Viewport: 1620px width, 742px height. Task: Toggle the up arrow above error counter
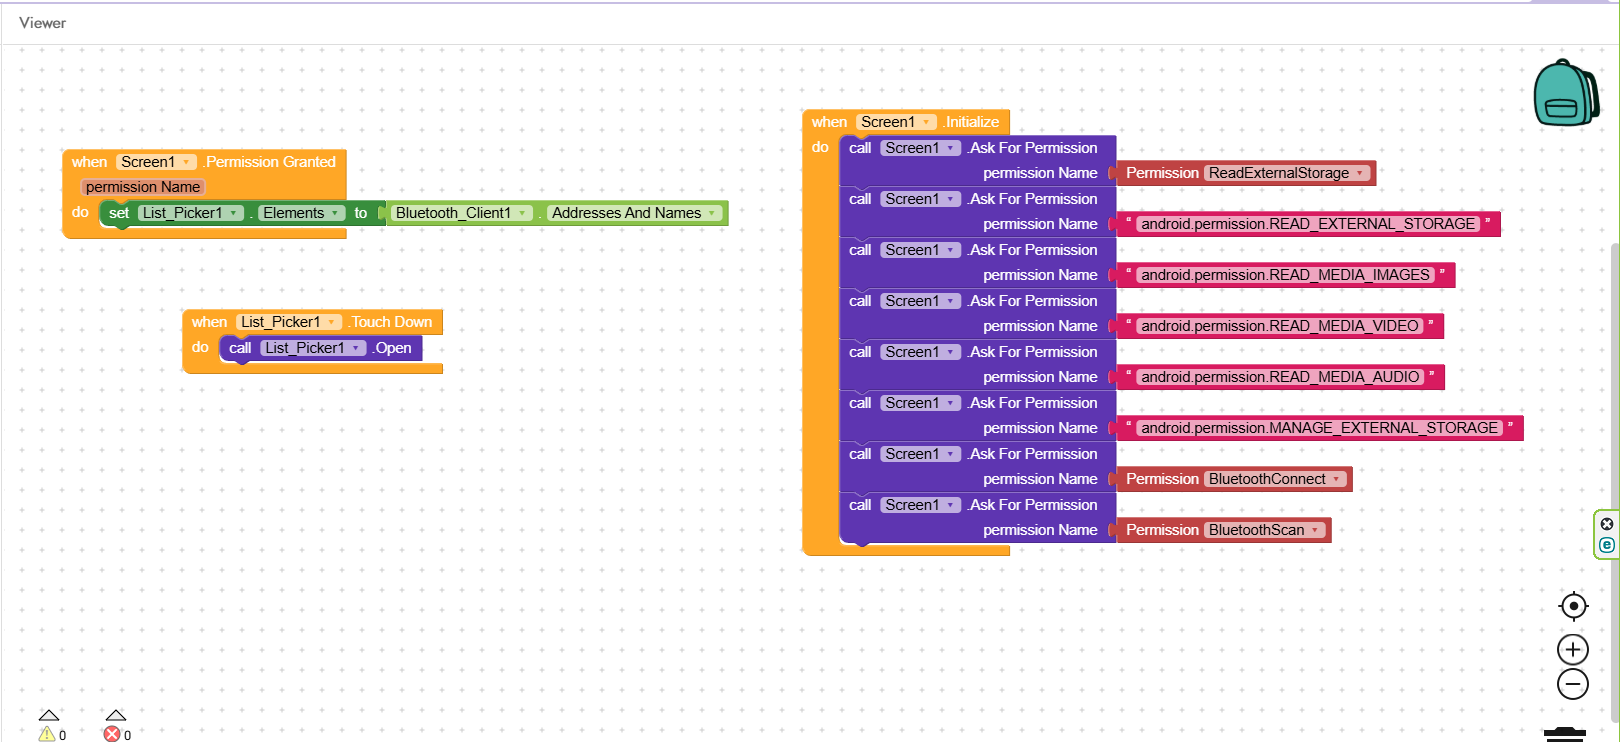pyautogui.click(x=116, y=715)
